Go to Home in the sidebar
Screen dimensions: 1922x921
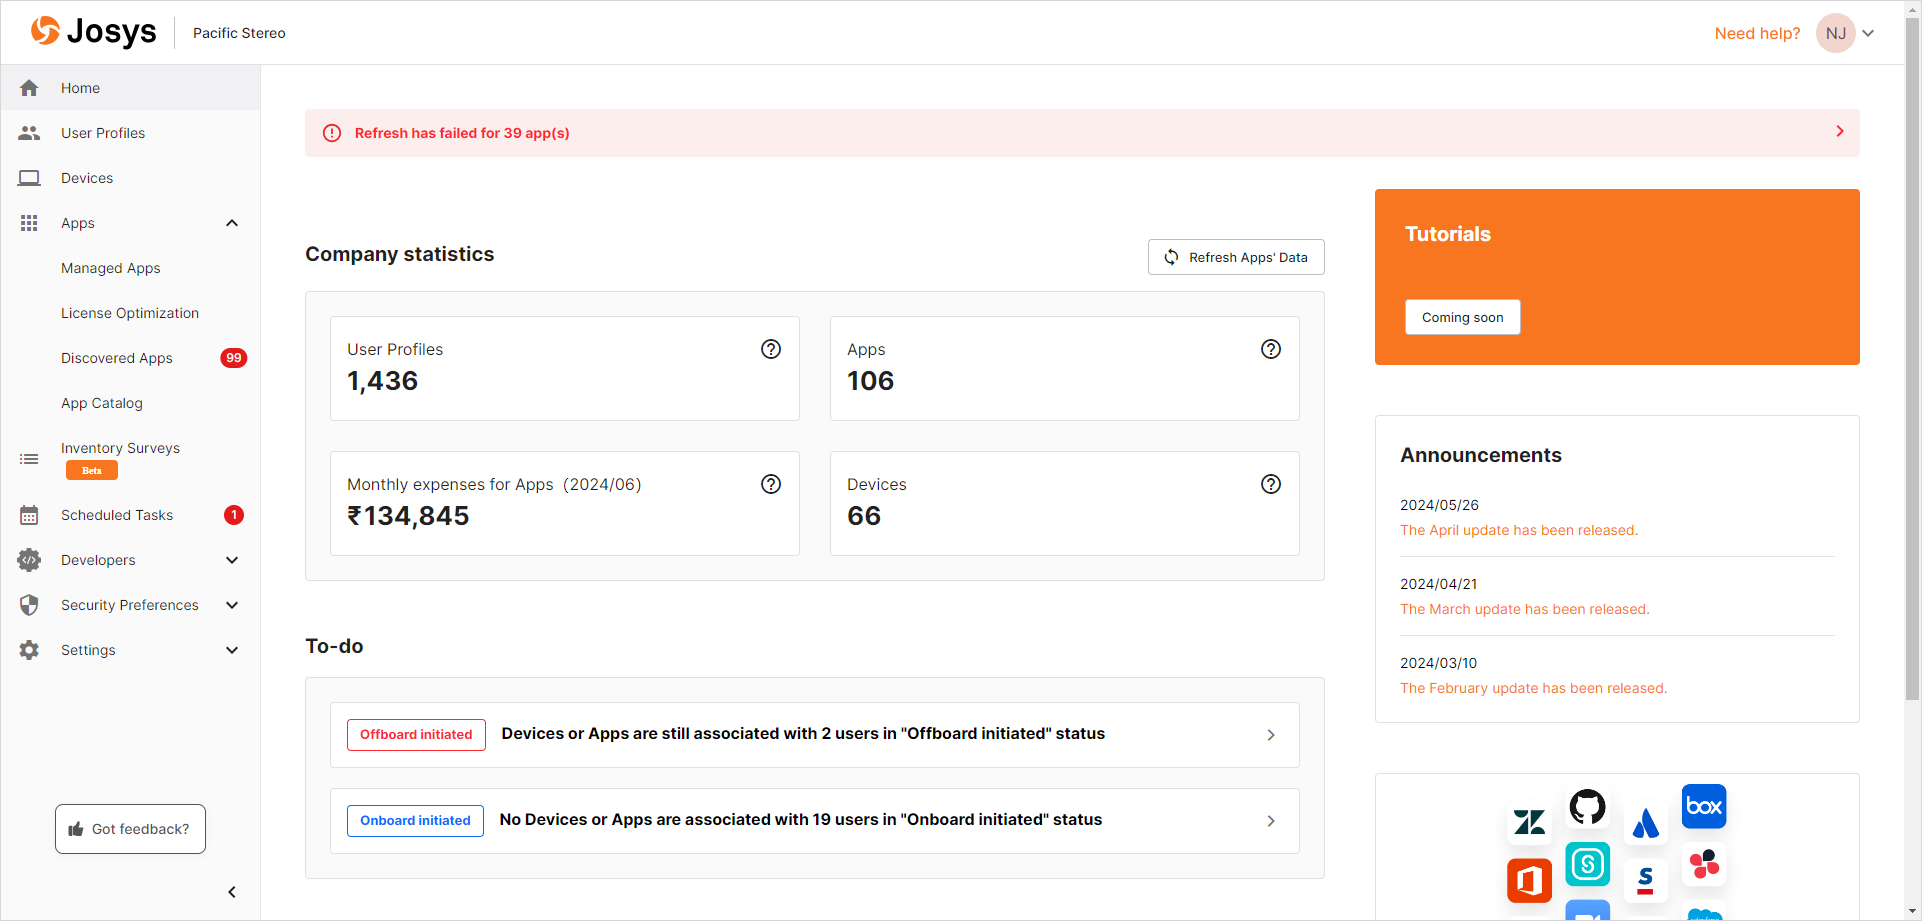point(130,88)
